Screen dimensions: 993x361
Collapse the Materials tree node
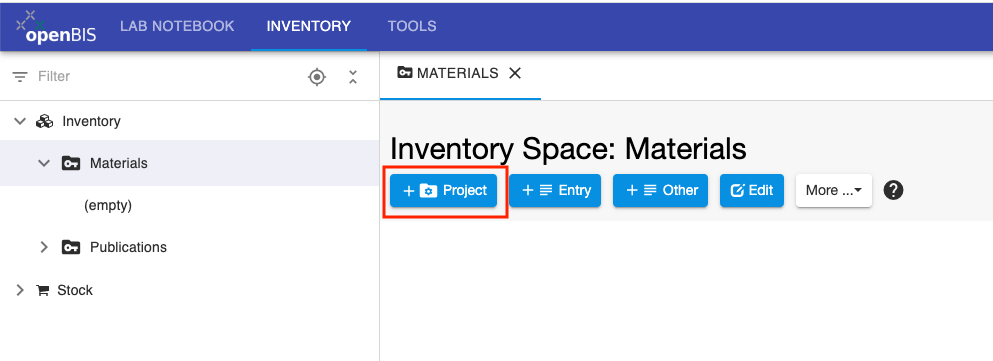tap(44, 163)
